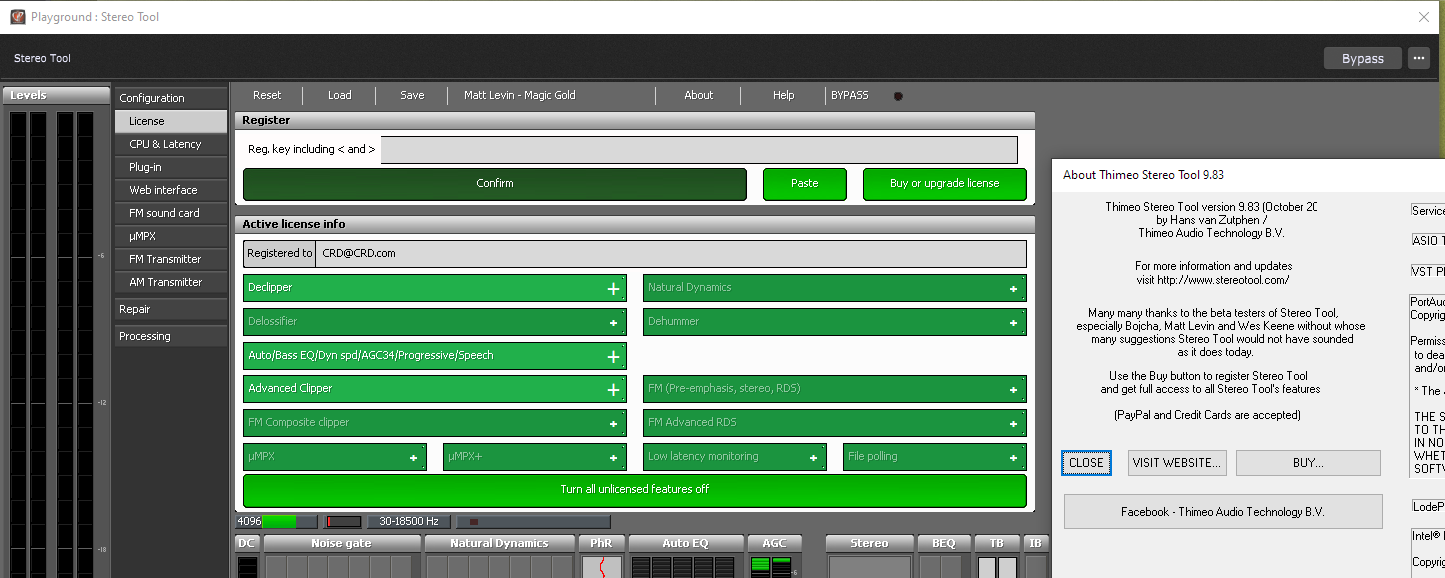Click the BEQ meter header
Image resolution: width=1445 pixels, height=578 pixels.
click(944, 543)
